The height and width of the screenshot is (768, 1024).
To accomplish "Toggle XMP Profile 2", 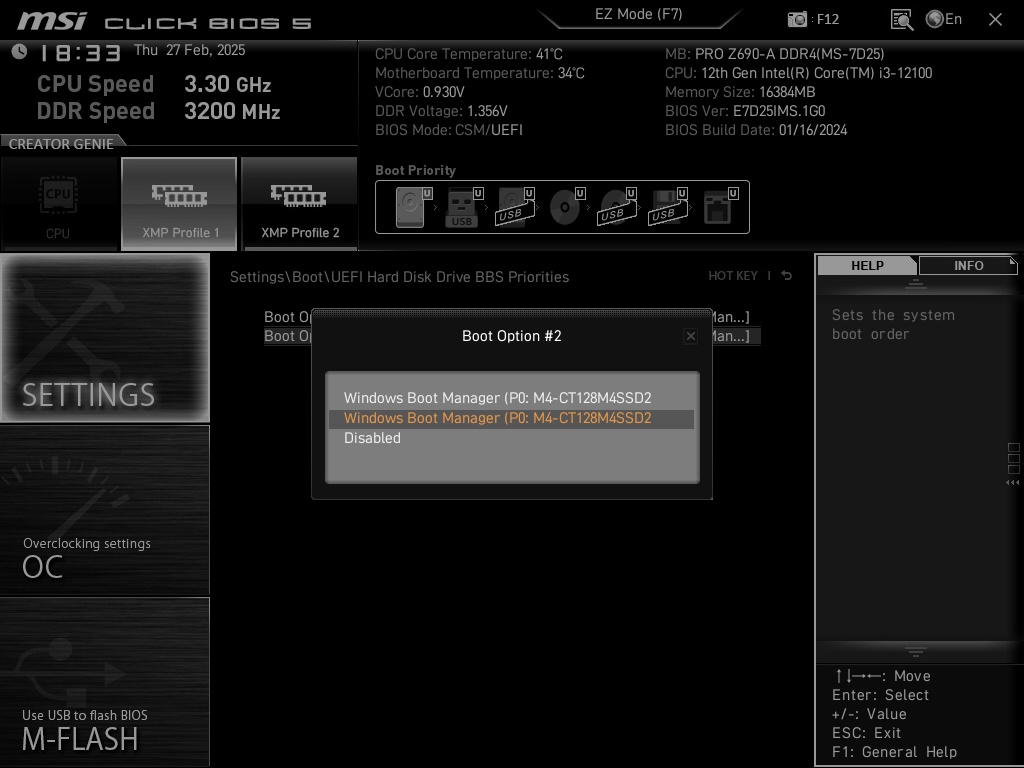I will 299,204.
